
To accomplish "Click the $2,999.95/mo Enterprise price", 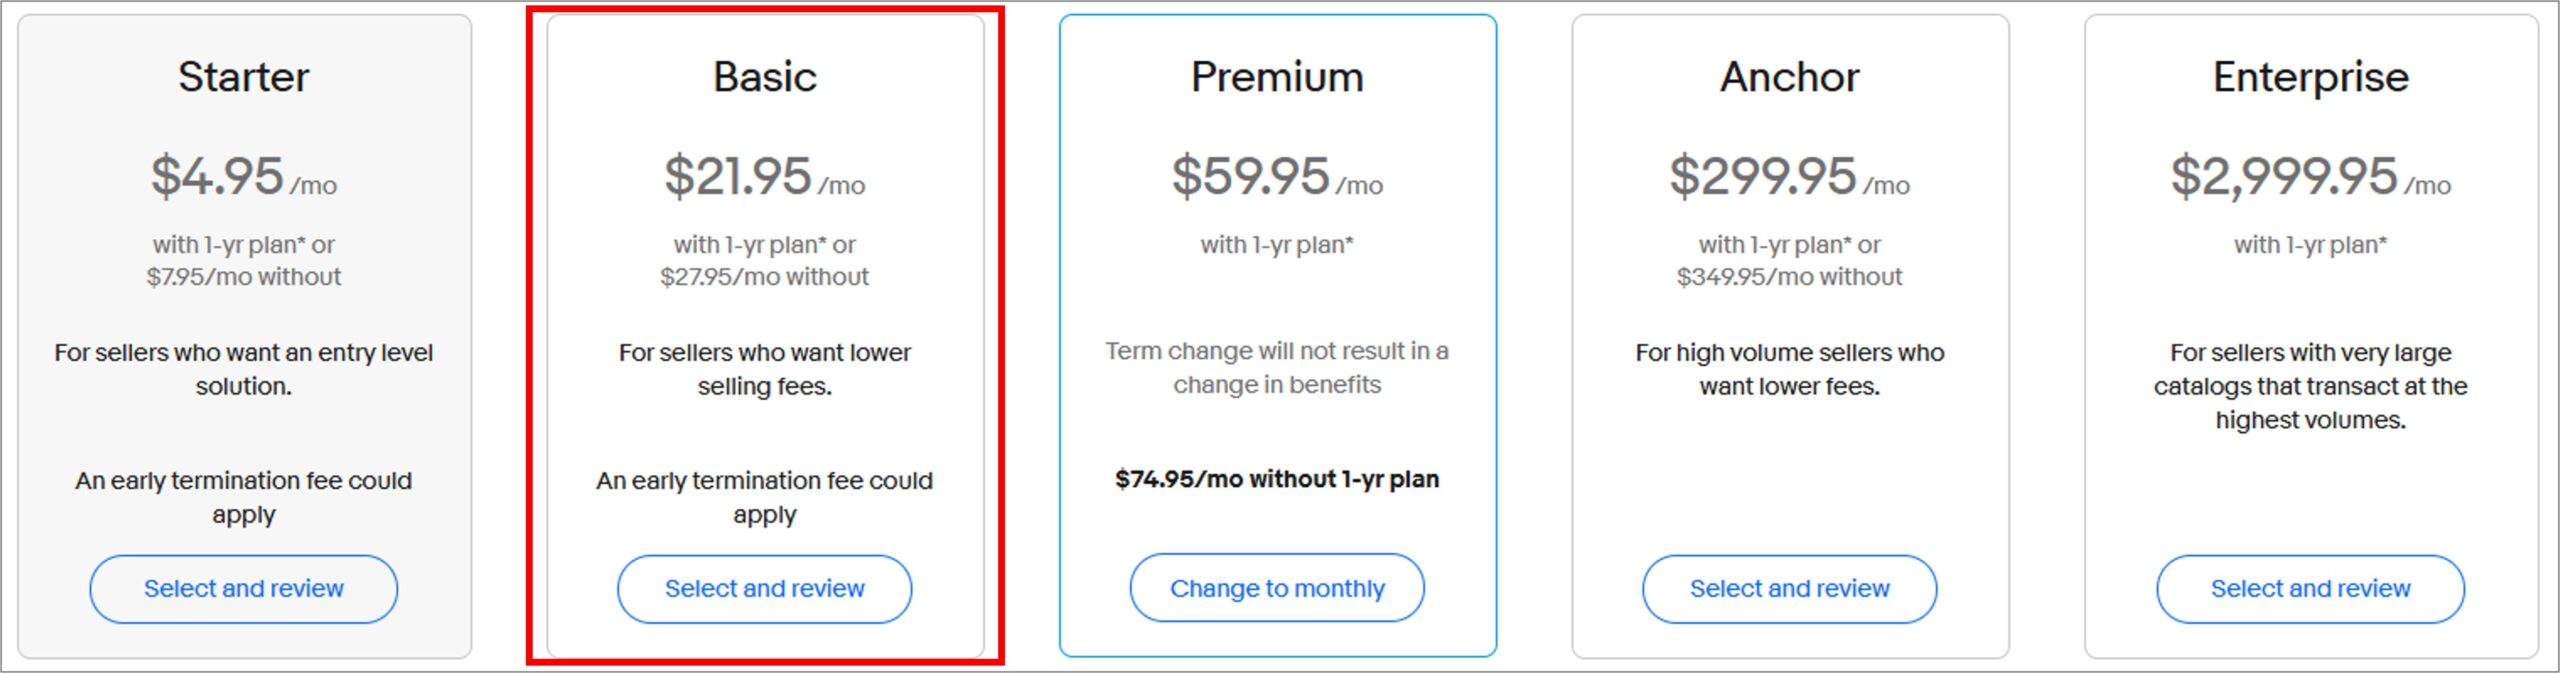I will point(2310,176).
